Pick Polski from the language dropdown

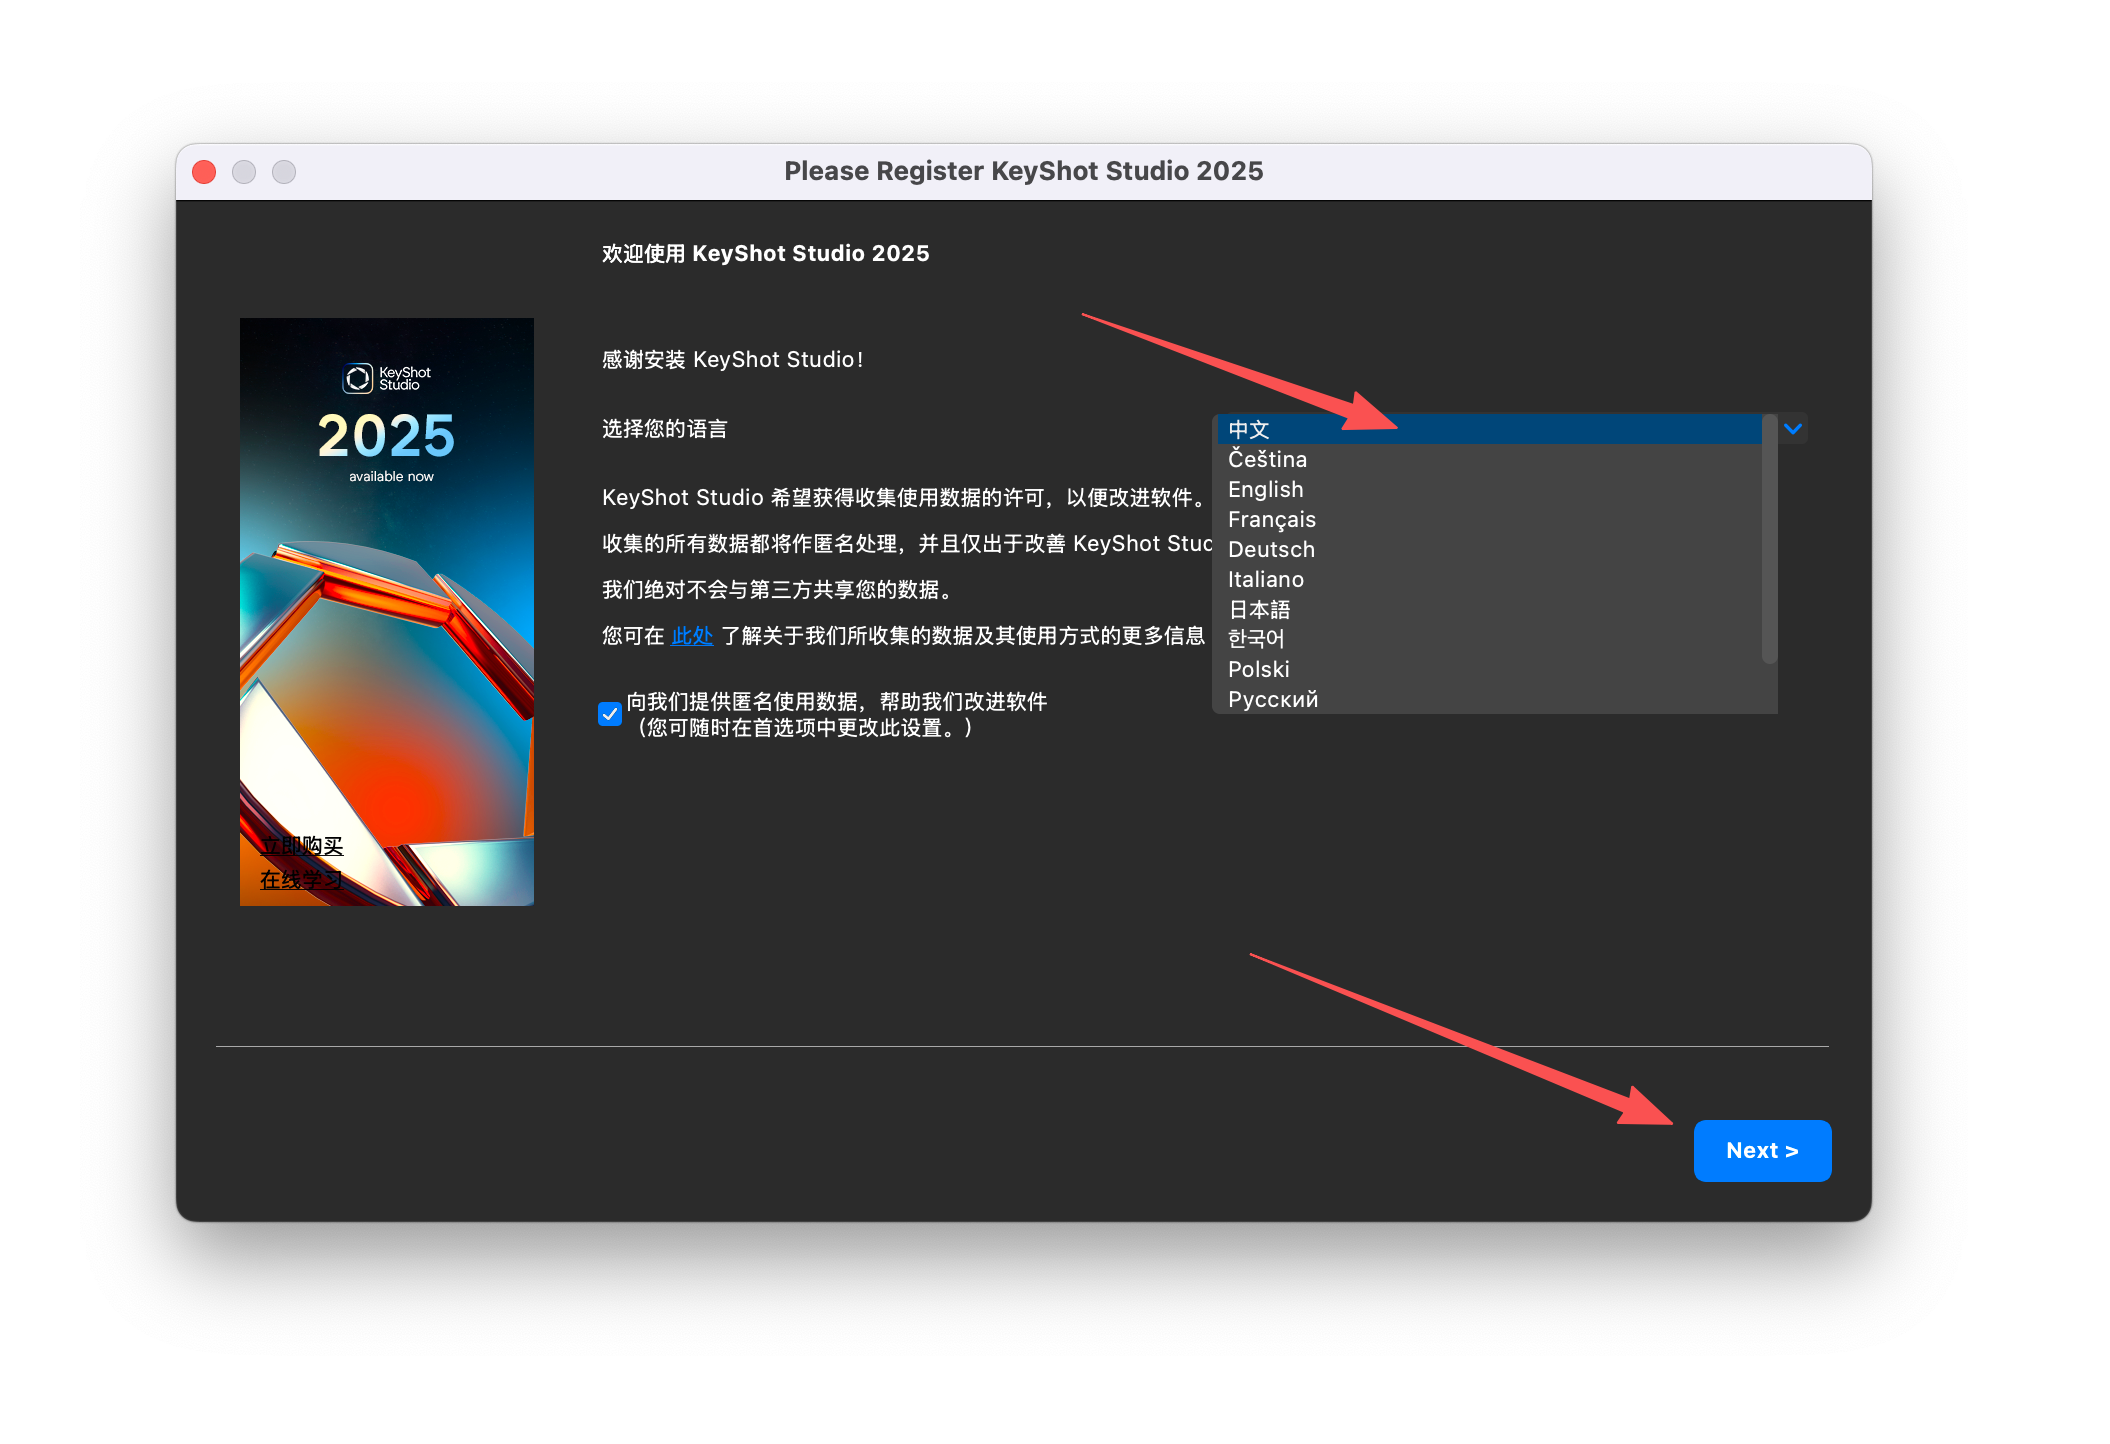coord(1258,670)
